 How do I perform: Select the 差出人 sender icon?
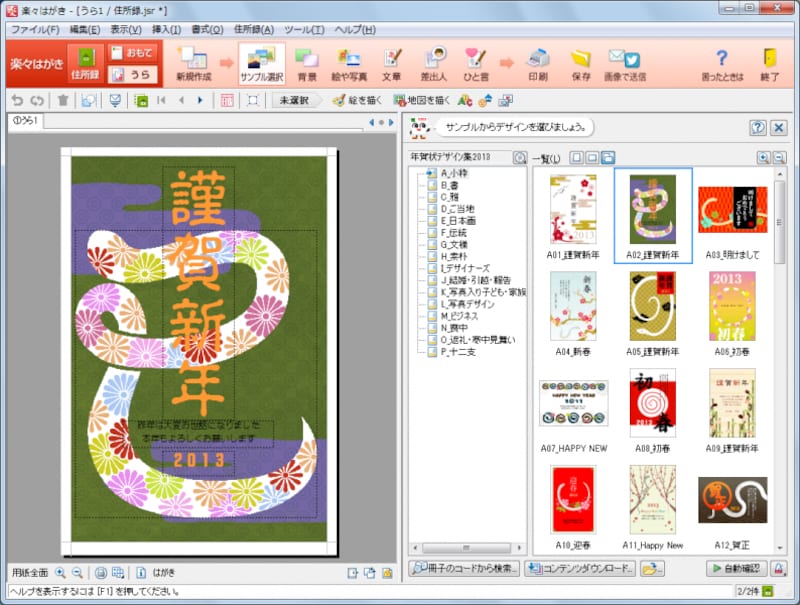(x=434, y=63)
